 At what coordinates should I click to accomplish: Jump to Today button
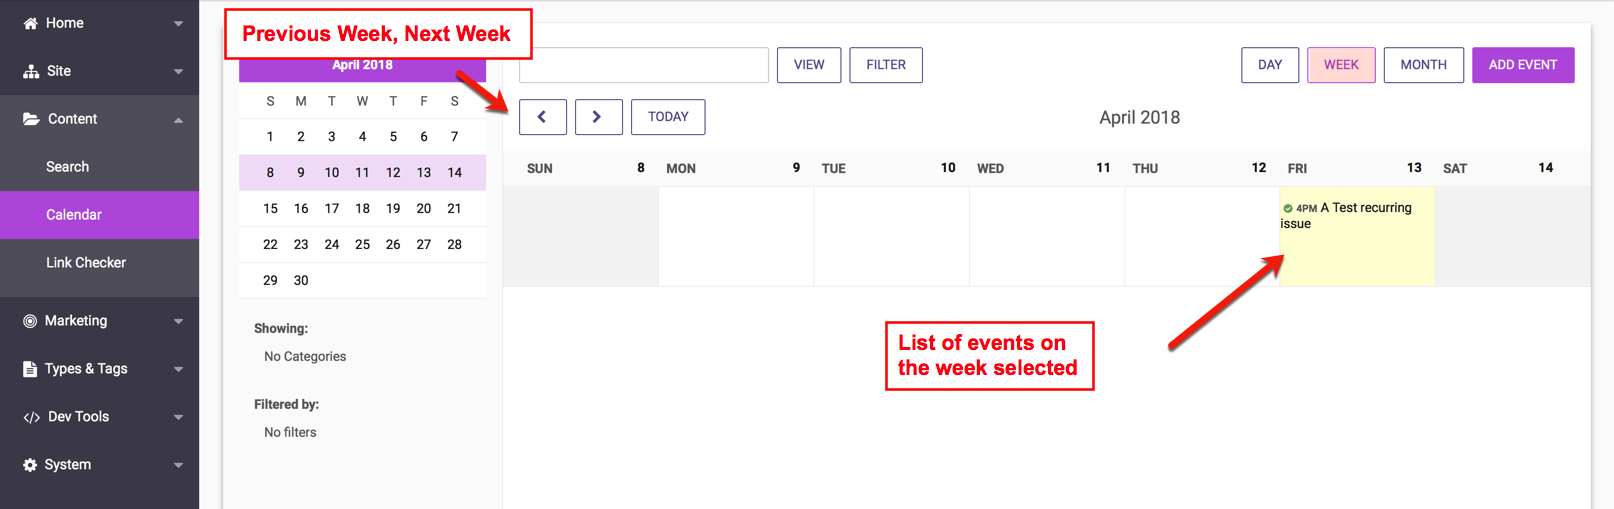[x=668, y=117]
